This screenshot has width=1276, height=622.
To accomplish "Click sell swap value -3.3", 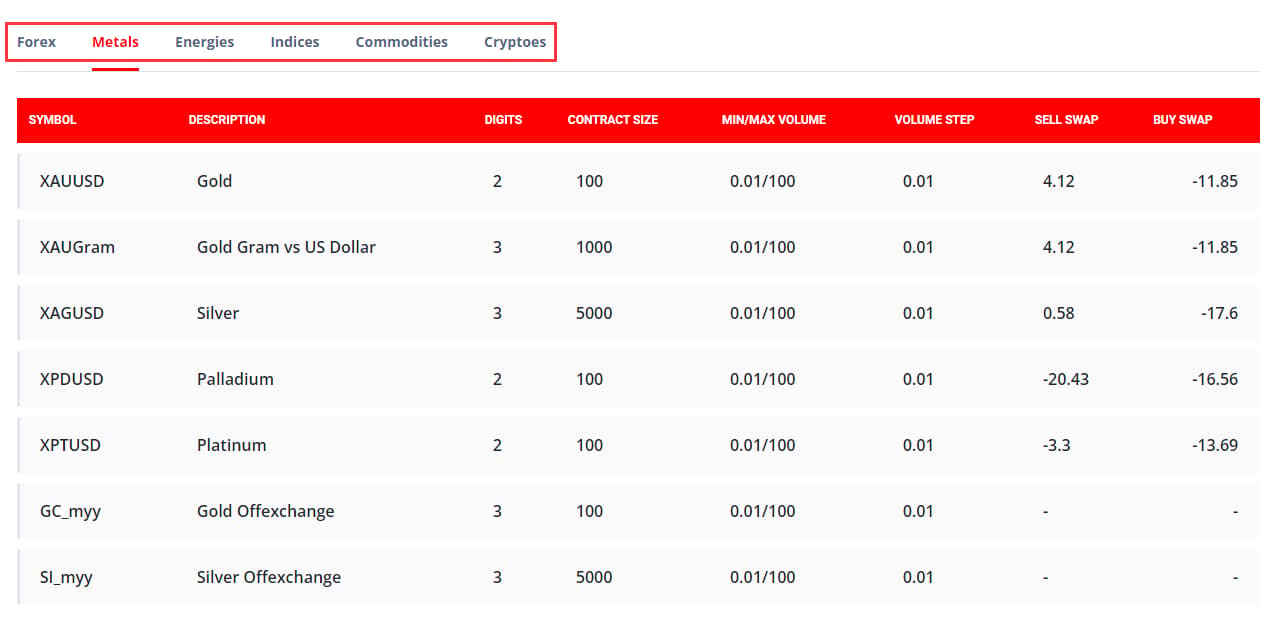I will 1056,445.
